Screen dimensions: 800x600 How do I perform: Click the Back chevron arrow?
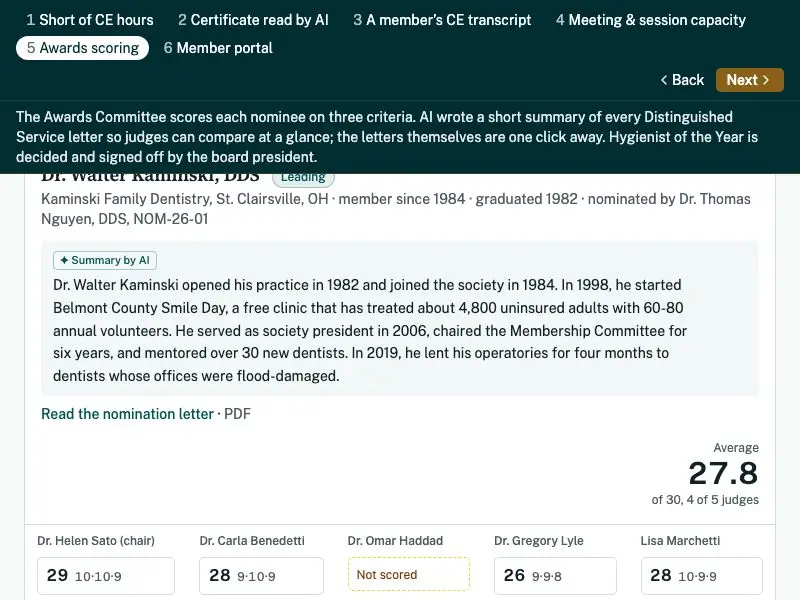[x=664, y=80]
